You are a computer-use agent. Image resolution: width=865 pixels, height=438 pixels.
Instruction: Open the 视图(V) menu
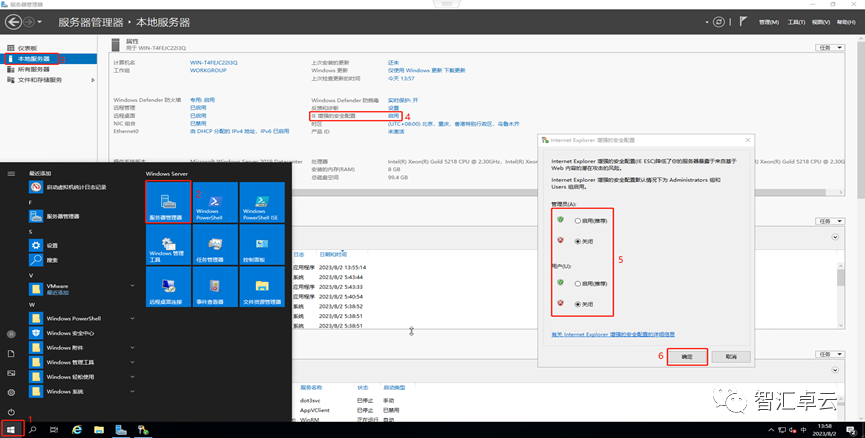pos(821,22)
